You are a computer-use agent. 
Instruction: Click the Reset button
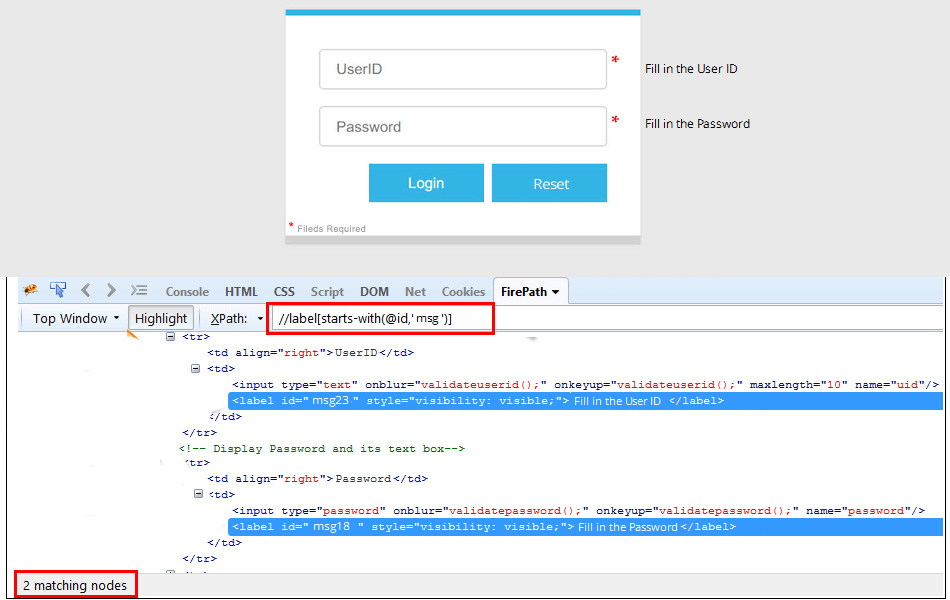coord(549,183)
